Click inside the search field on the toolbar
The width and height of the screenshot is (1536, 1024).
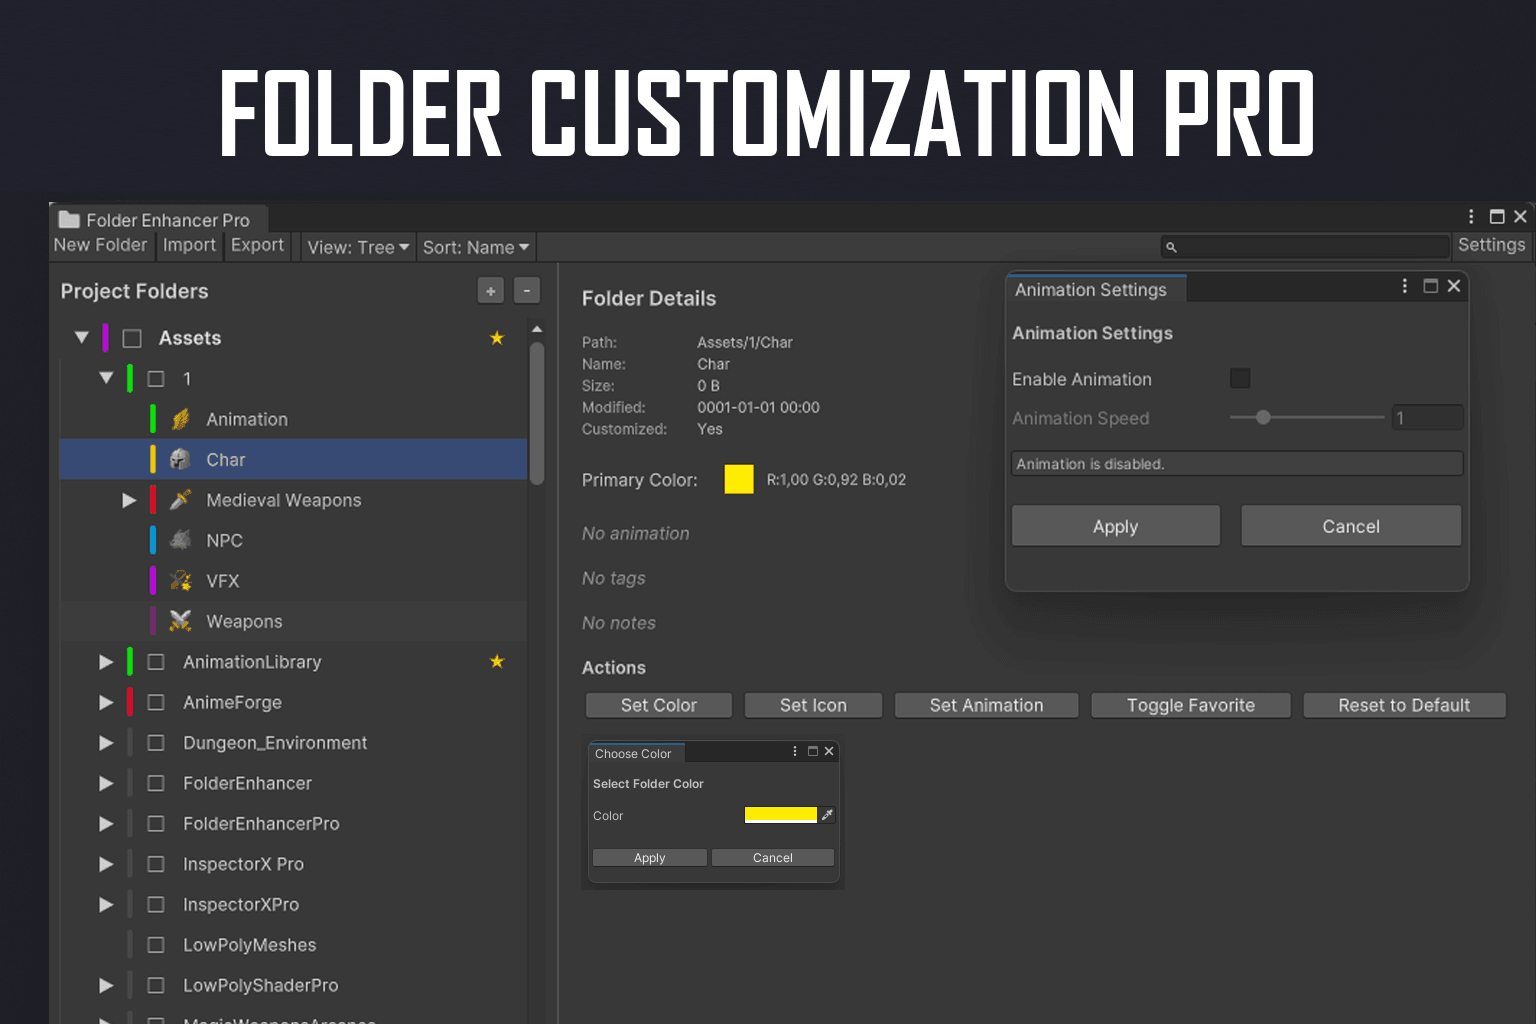click(1300, 246)
